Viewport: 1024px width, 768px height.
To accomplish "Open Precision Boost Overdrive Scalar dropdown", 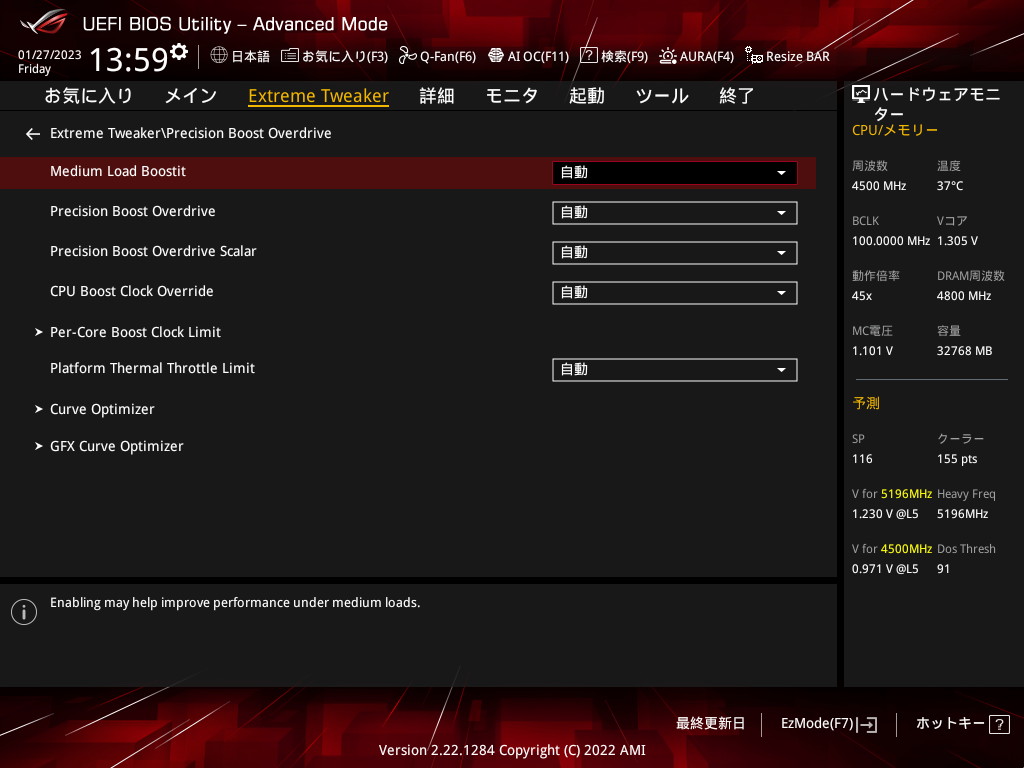I will [x=674, y=252].
